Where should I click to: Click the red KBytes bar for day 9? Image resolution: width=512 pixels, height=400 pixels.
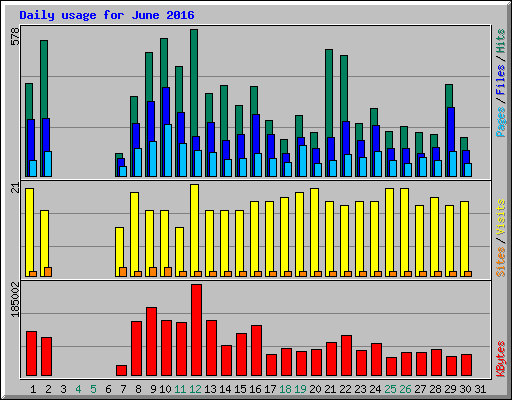coord(151,342)
